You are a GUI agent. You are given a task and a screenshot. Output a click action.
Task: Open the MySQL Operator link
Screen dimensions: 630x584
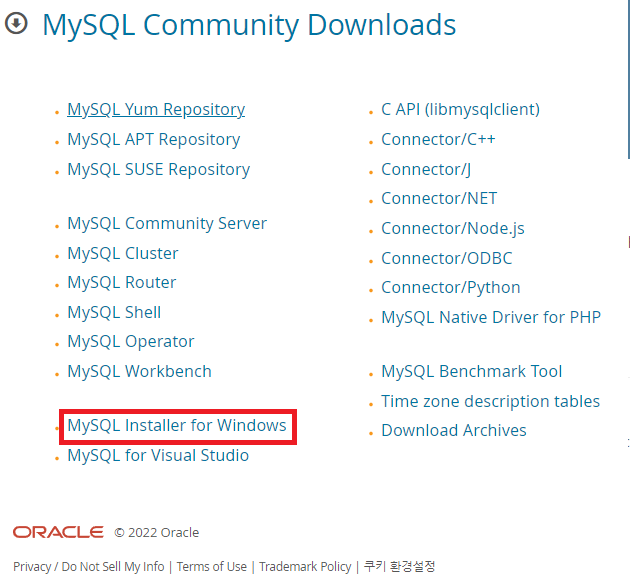pyautogui.click(x=131, y=341)
